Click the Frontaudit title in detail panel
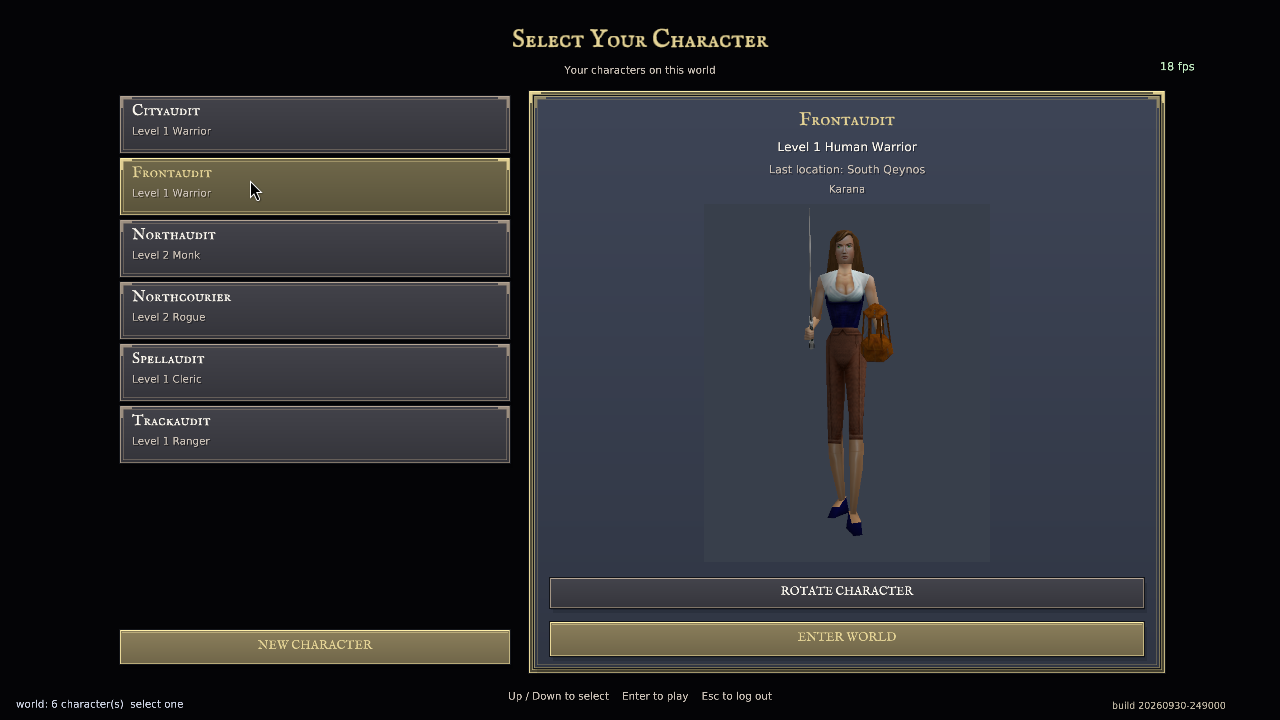Viewport: 1280px width, 720px height. [x=847, y=120]
